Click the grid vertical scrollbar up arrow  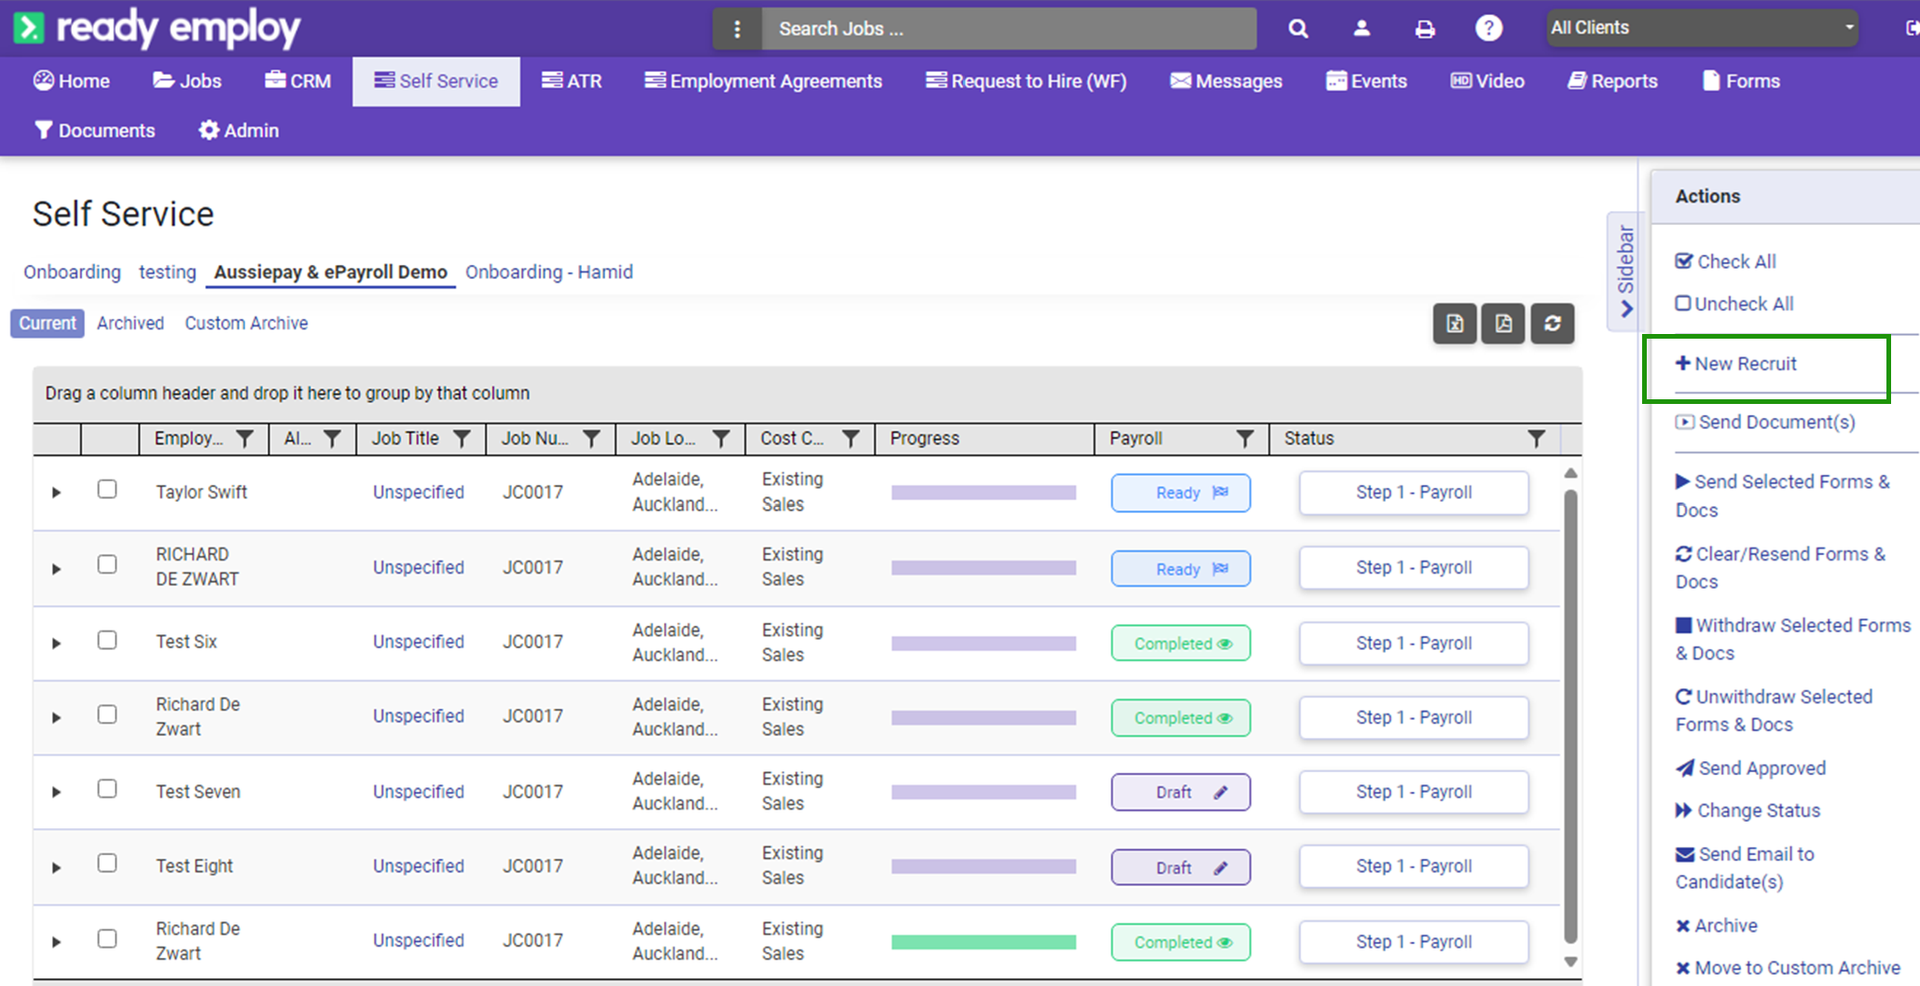pos(1571,473)
